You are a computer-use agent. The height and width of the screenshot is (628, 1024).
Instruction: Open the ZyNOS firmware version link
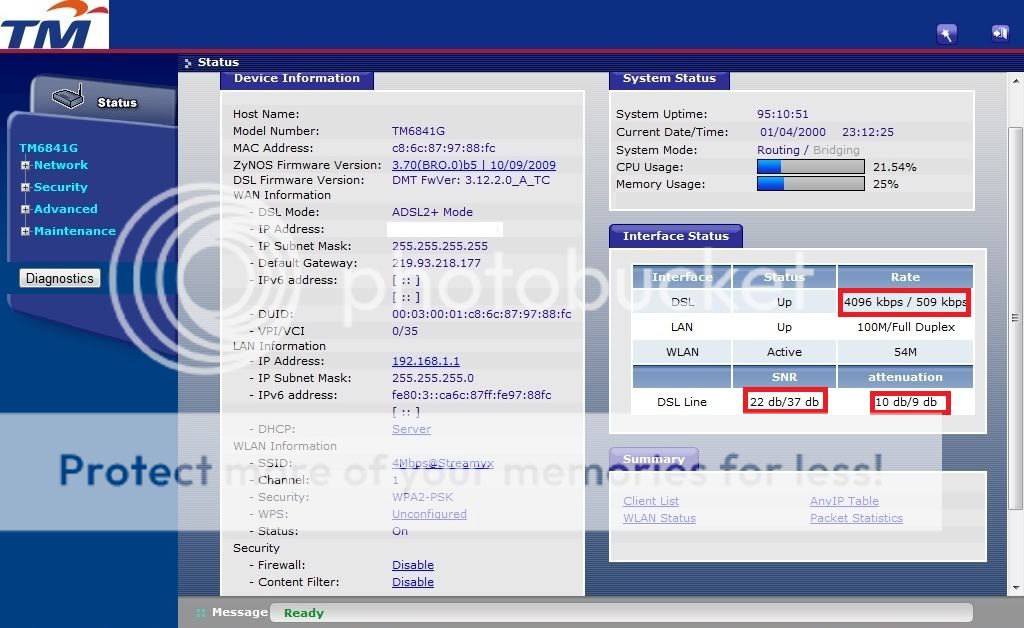click(473, 165)
